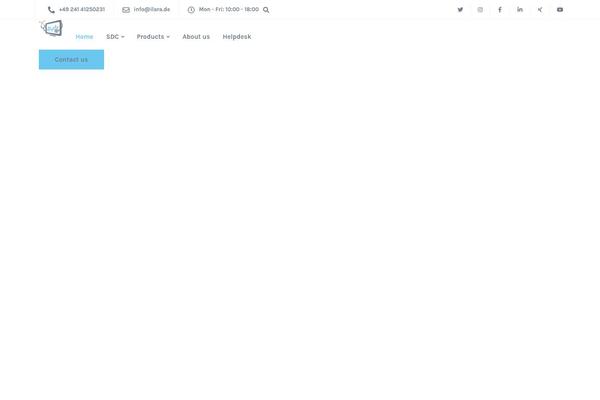Open the LinkedIn social link

click(520, 10)
